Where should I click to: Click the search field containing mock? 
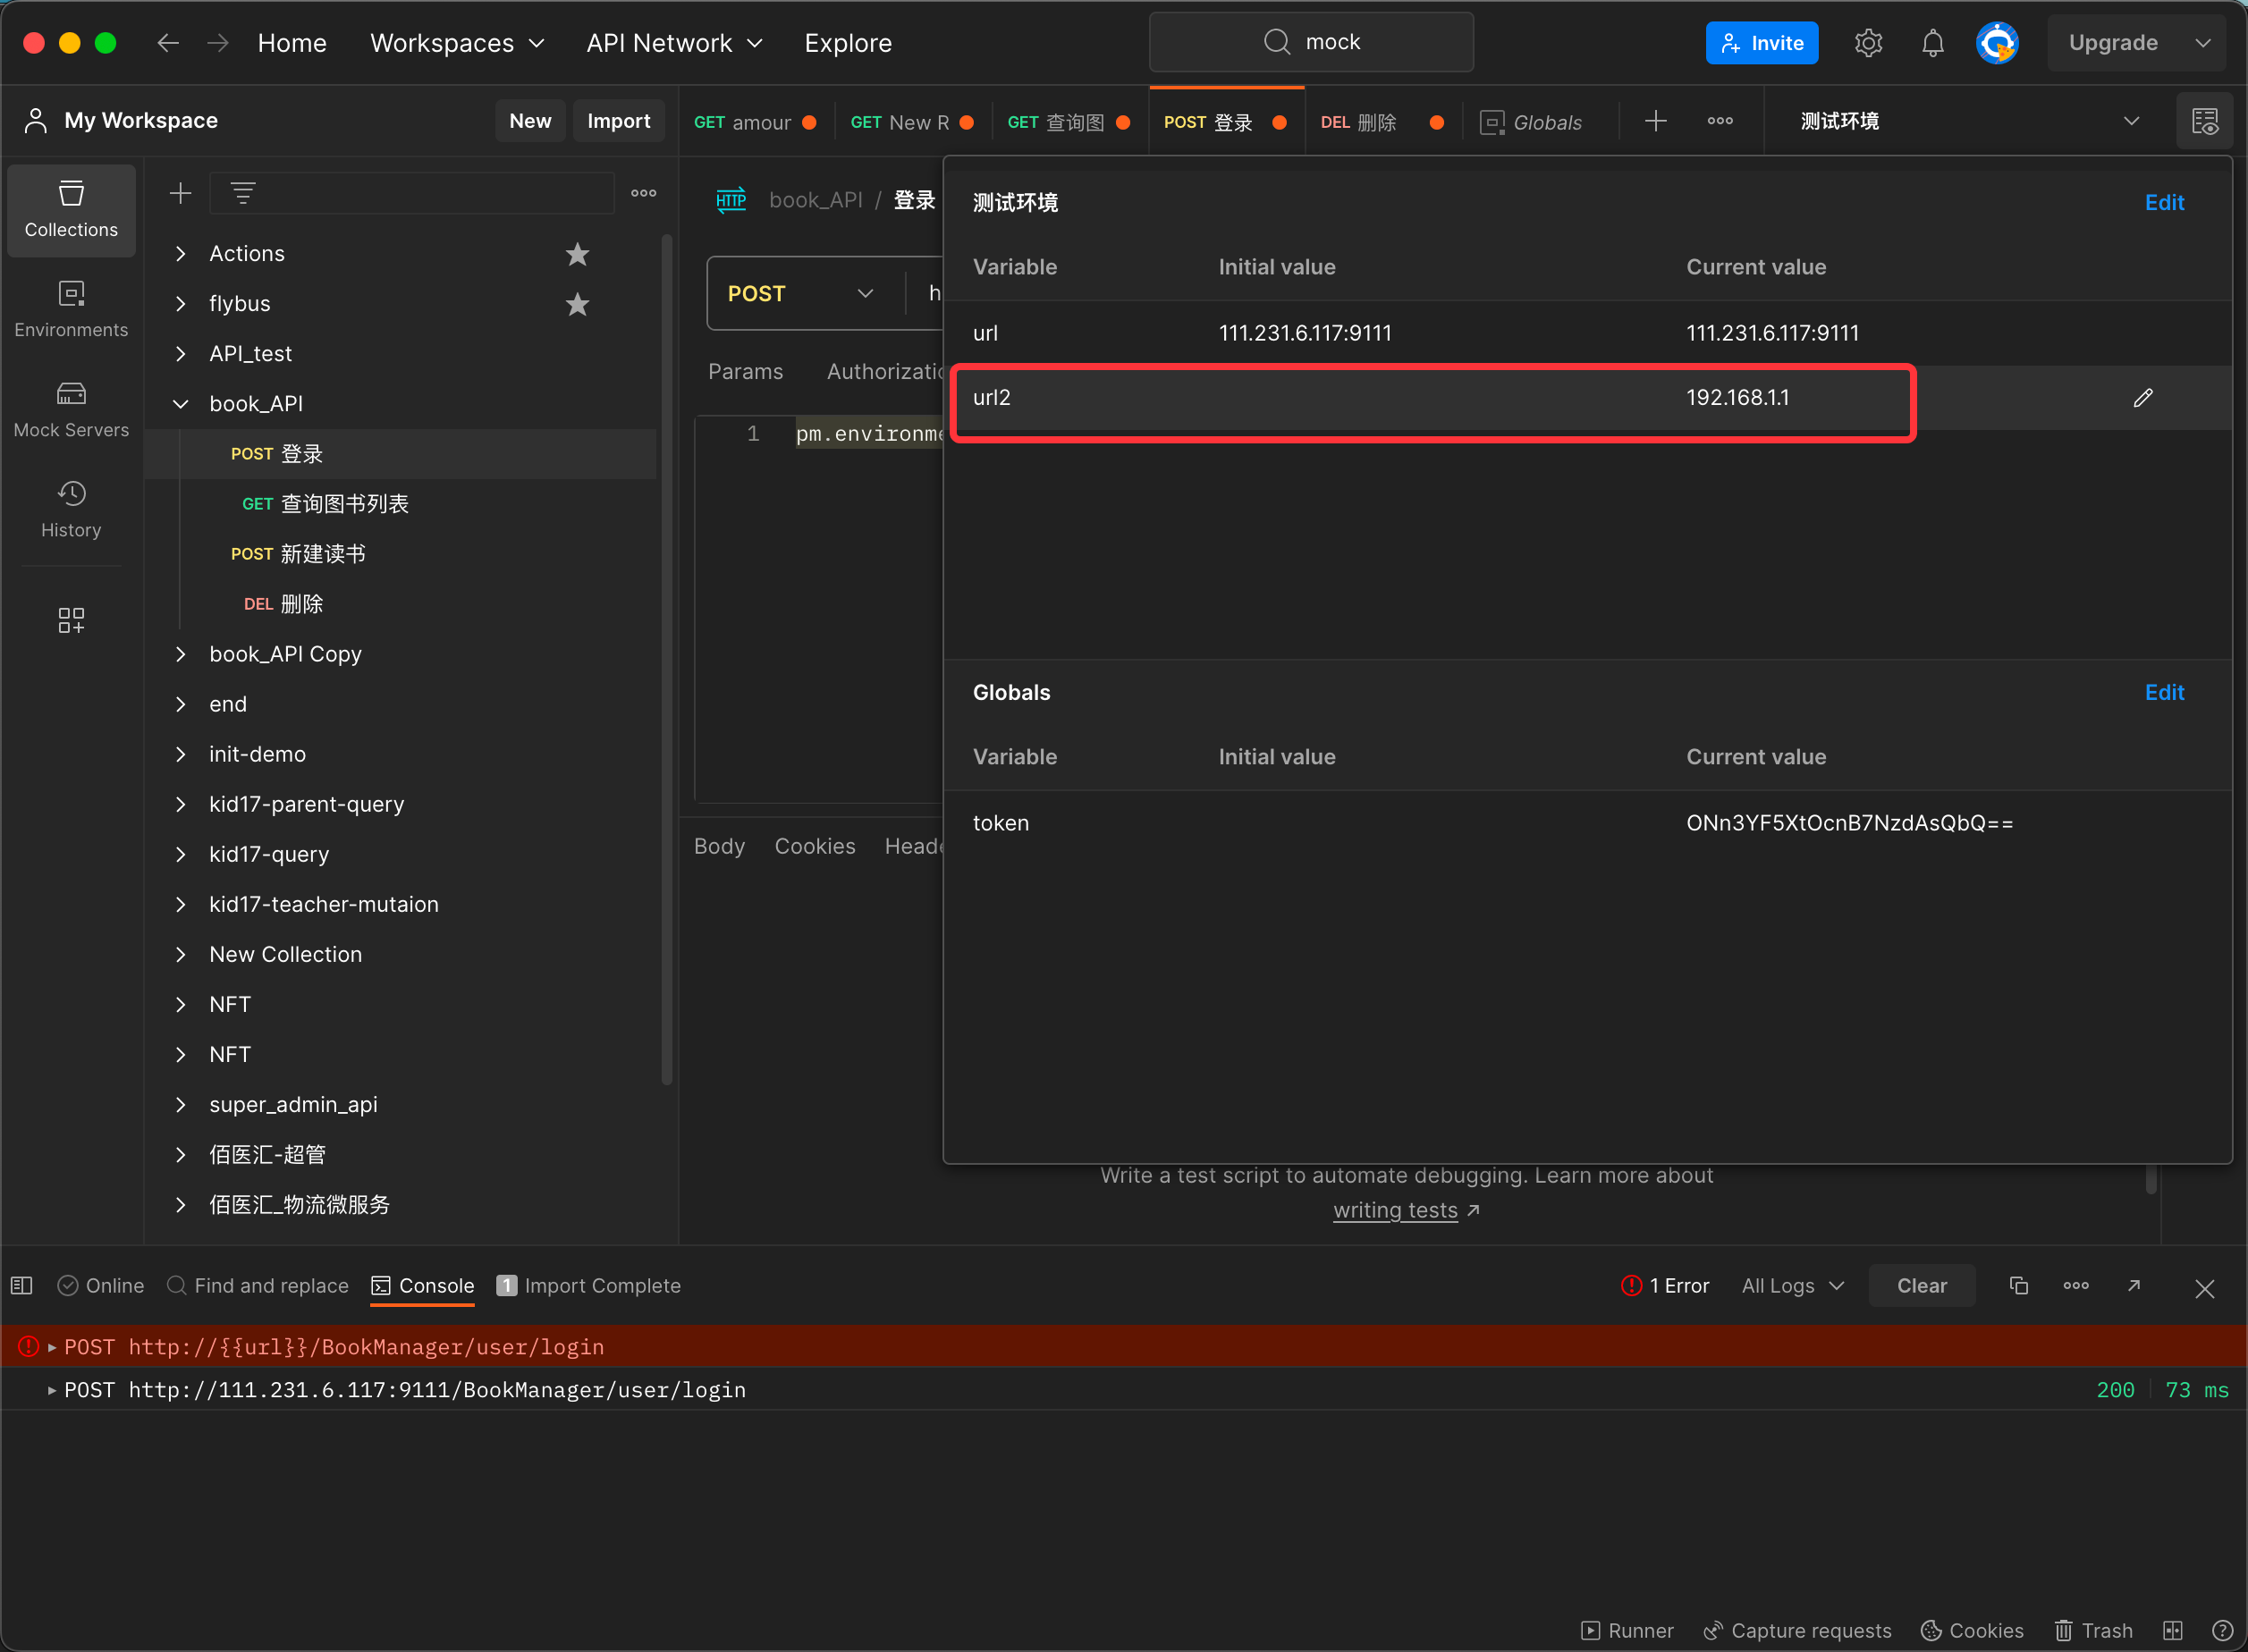[1311, 42]
